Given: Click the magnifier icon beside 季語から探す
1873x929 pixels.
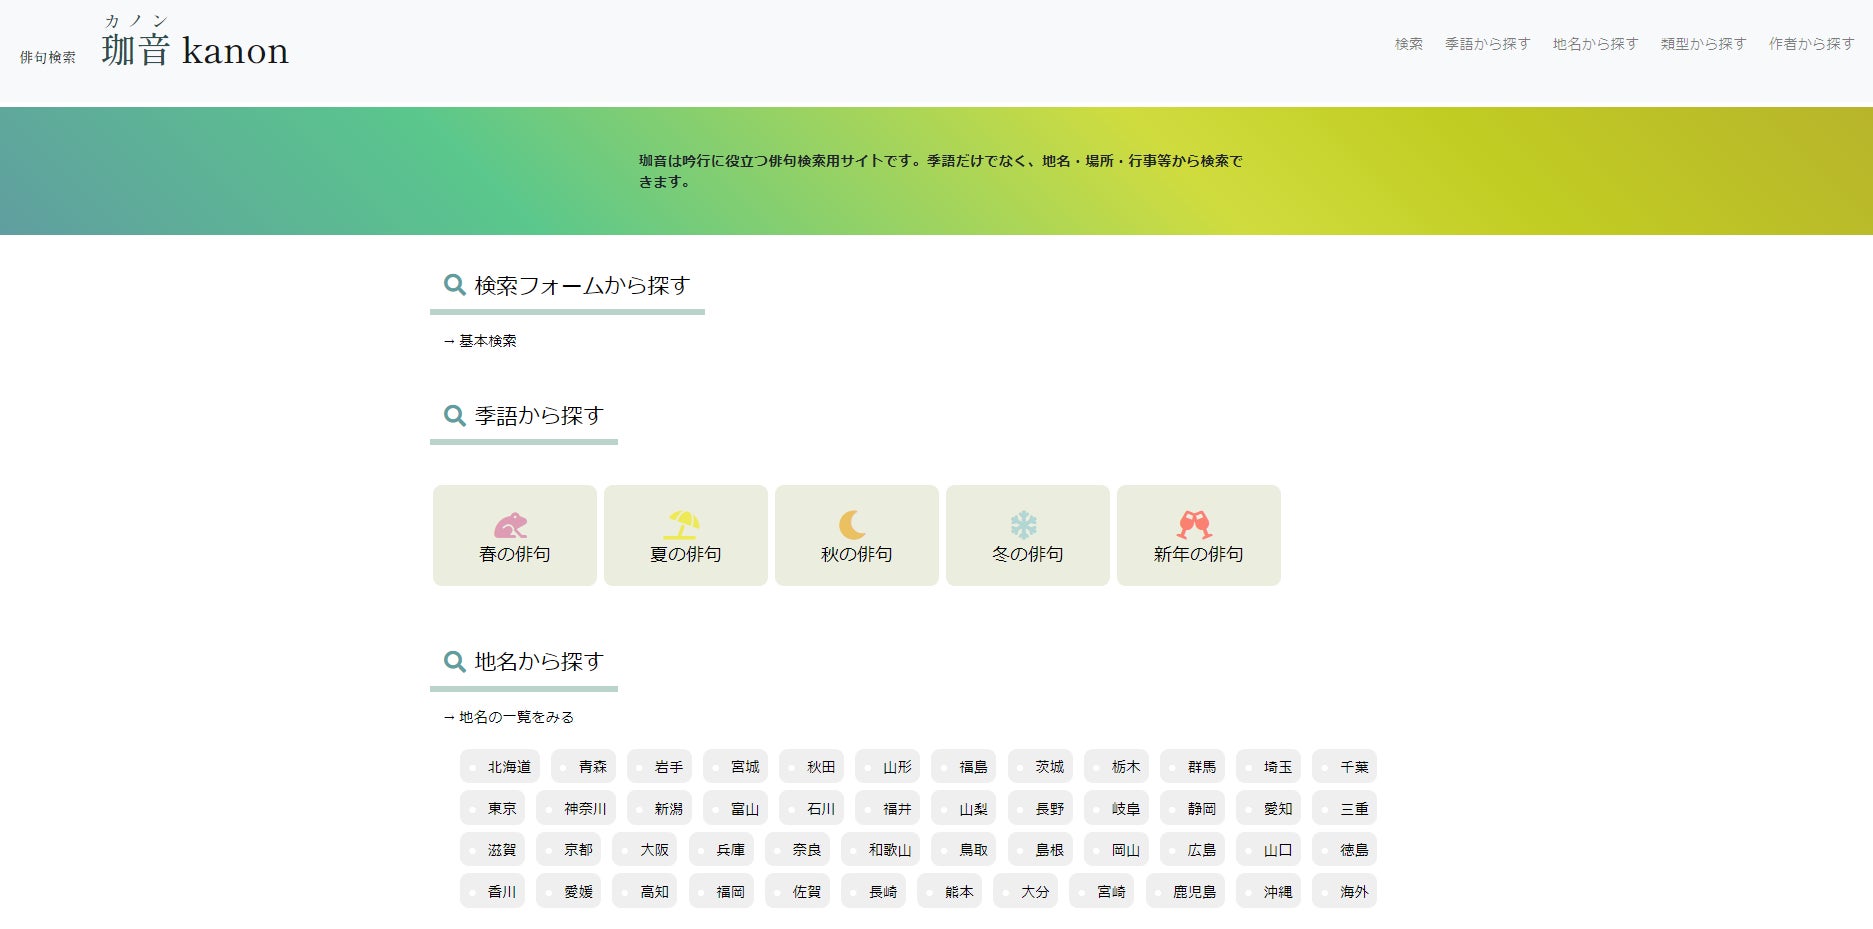Looking at the screenshot, I should pos(454,415).
